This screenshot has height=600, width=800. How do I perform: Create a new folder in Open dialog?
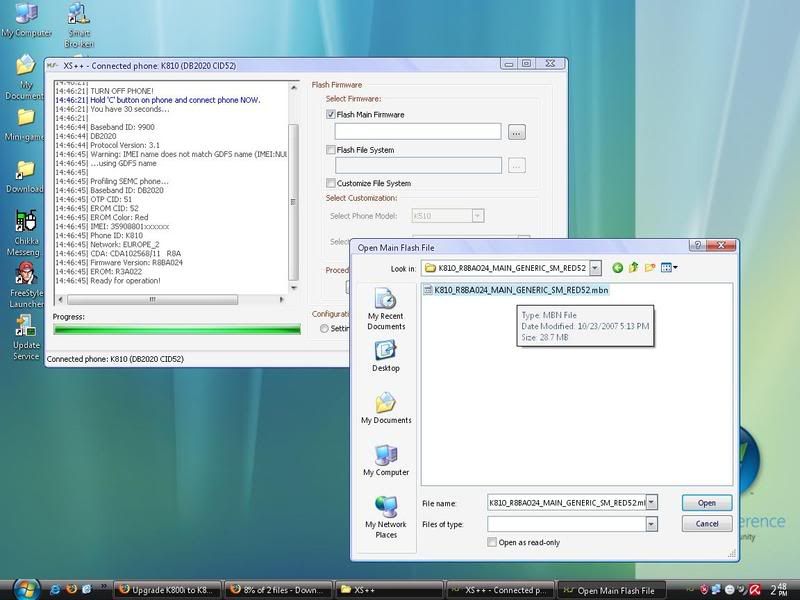point(649,267)
